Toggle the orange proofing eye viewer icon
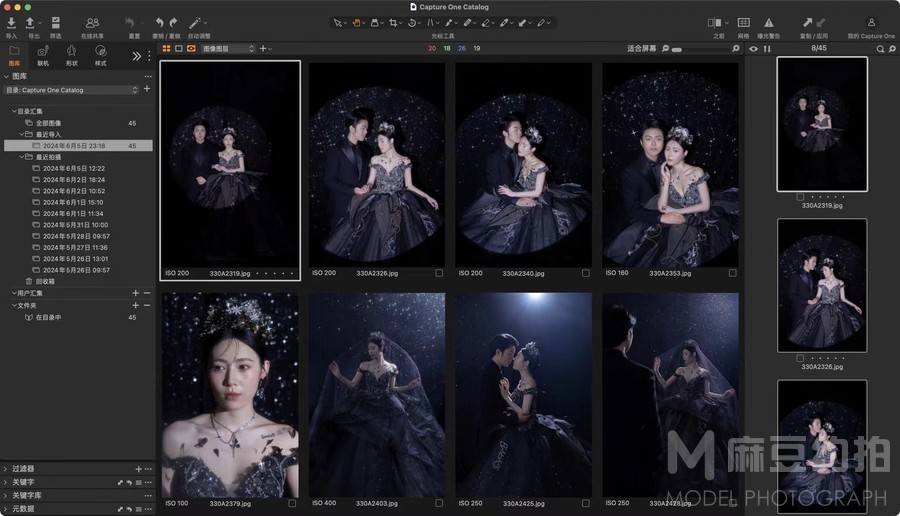This screenshot has height=516, width=900. click(x=191, y=49)
